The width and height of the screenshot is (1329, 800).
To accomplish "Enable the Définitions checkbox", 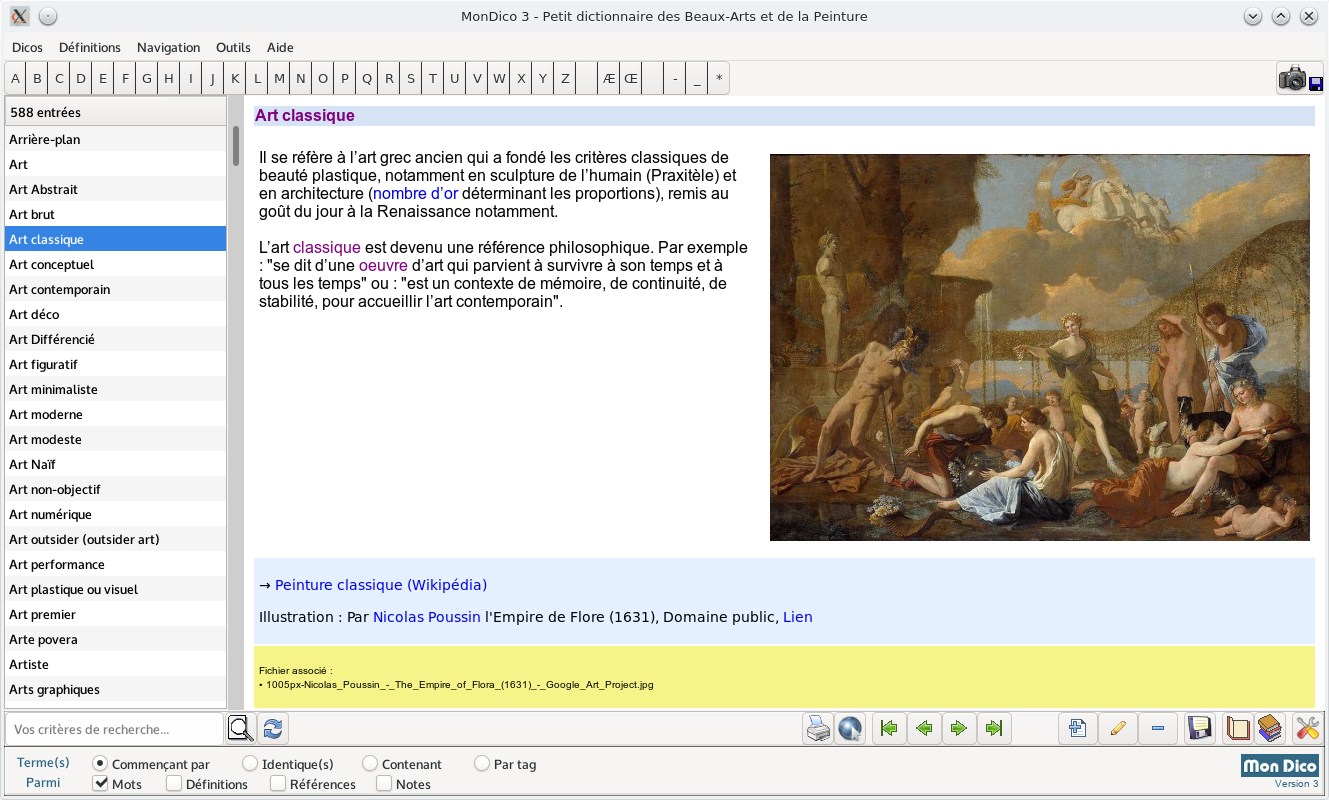I will pyautogui.click(x=174, y=784).
